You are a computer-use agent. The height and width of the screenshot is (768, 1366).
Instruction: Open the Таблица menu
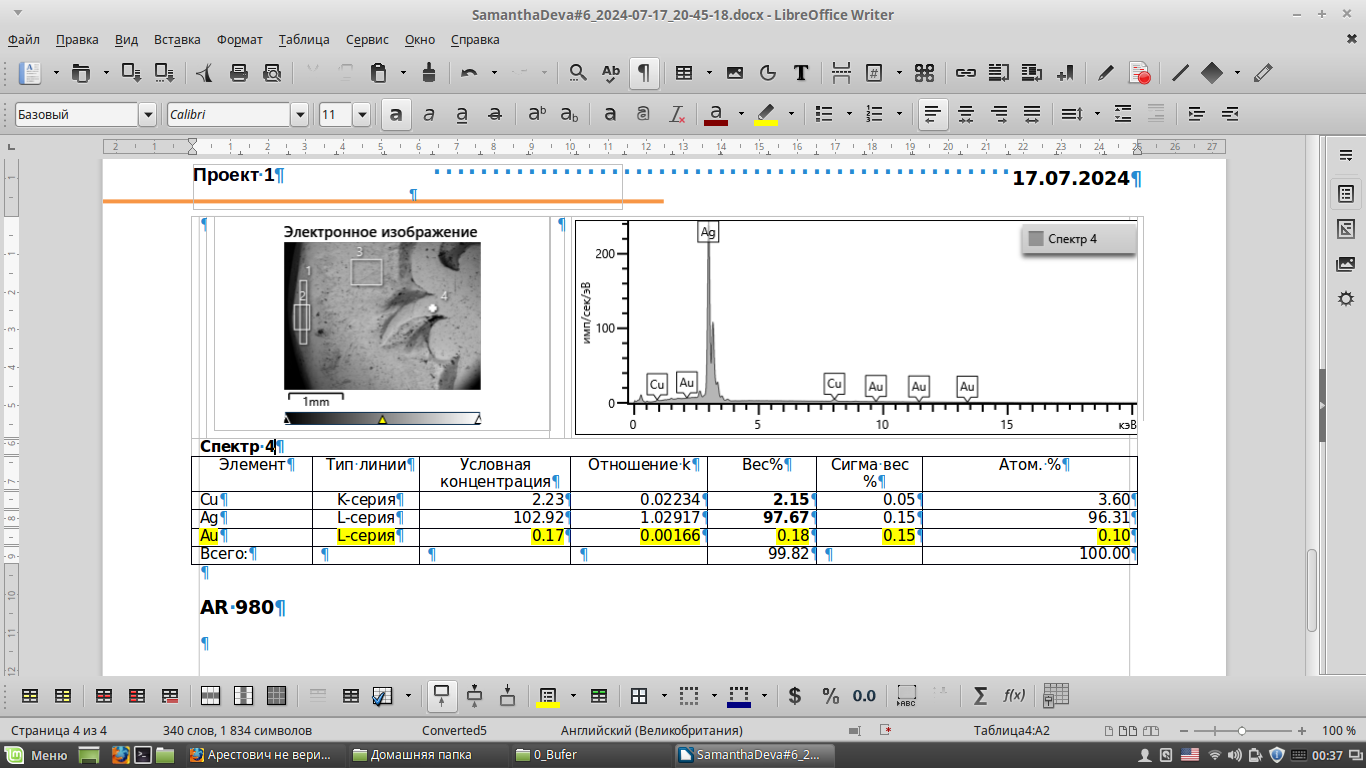pyautogui.click(x=304, y=40)
